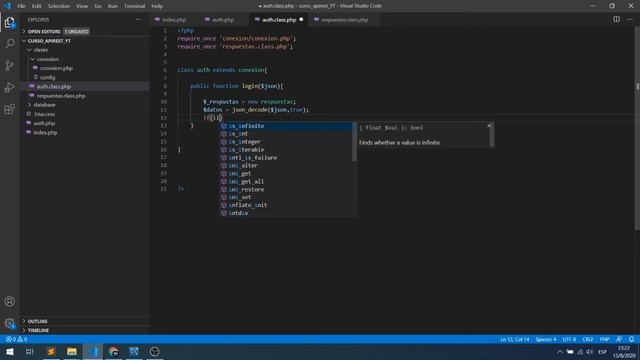
Task: Open the Edit menu
Action: 37,6
